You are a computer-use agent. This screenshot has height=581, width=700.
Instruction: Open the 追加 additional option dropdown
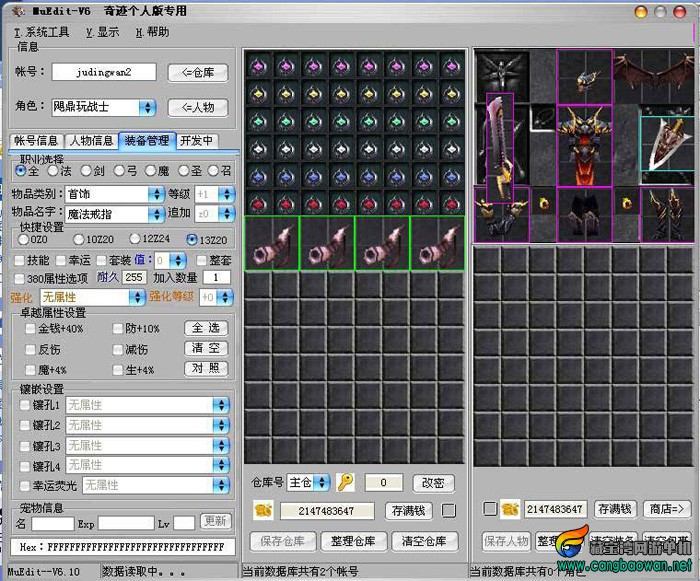pos(227,213)
